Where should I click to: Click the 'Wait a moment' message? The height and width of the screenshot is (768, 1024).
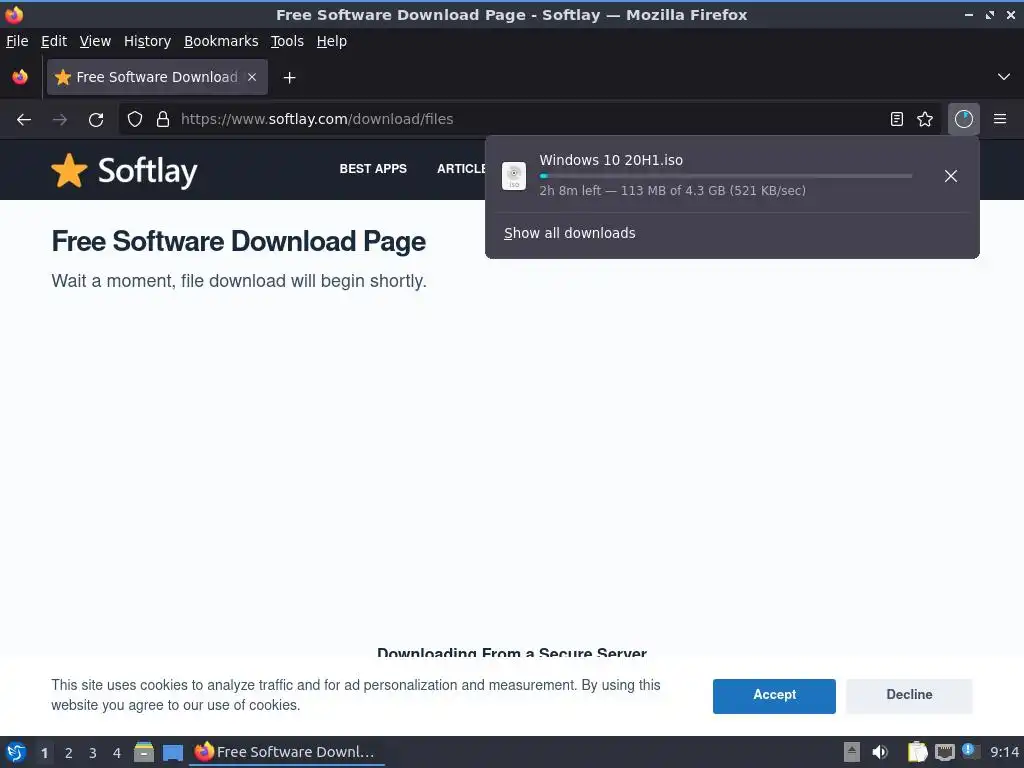239,281
